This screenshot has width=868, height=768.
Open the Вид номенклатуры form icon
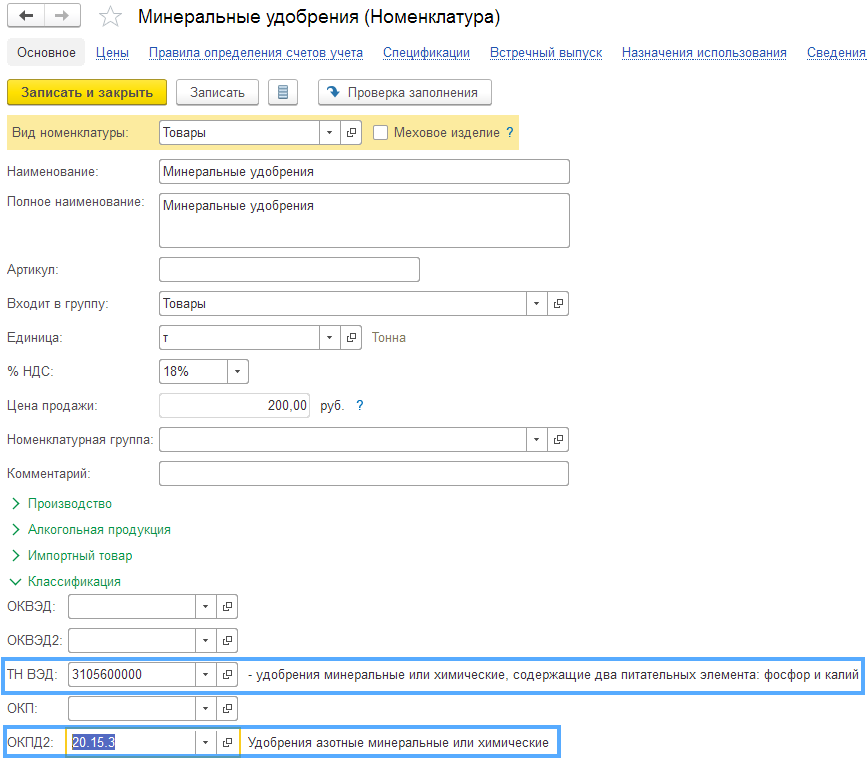tap(351, 133)
